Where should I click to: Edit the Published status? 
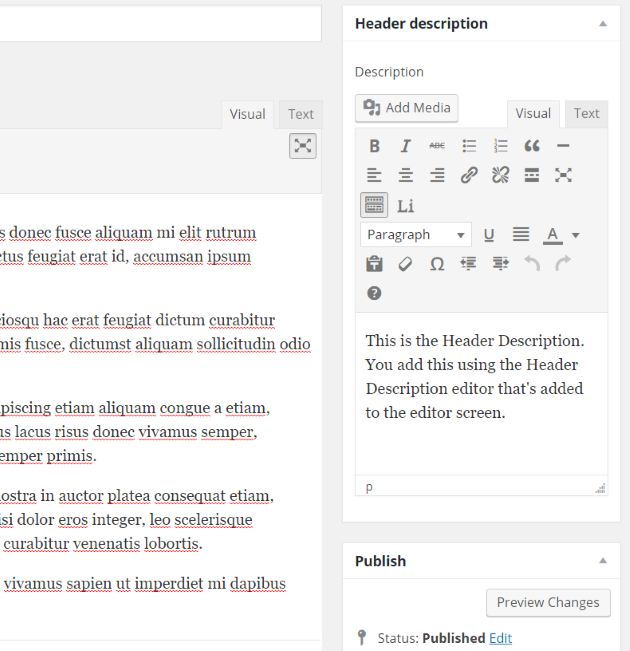500,638
